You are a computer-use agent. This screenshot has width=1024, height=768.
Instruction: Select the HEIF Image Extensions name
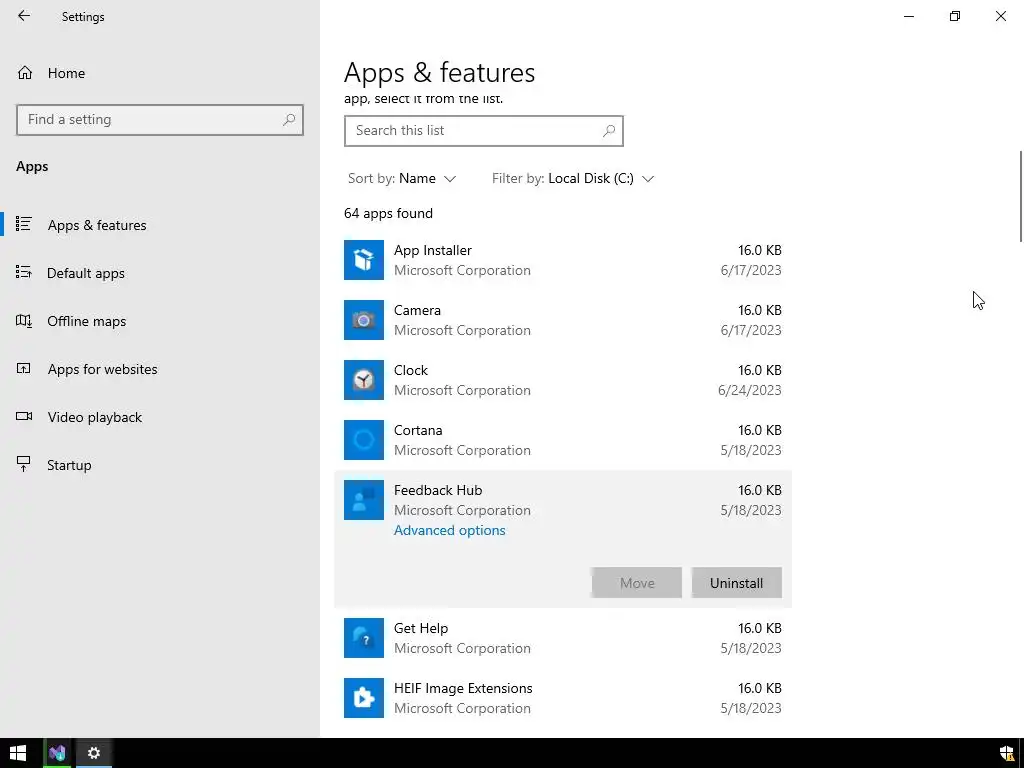click(x=463, y=688)
